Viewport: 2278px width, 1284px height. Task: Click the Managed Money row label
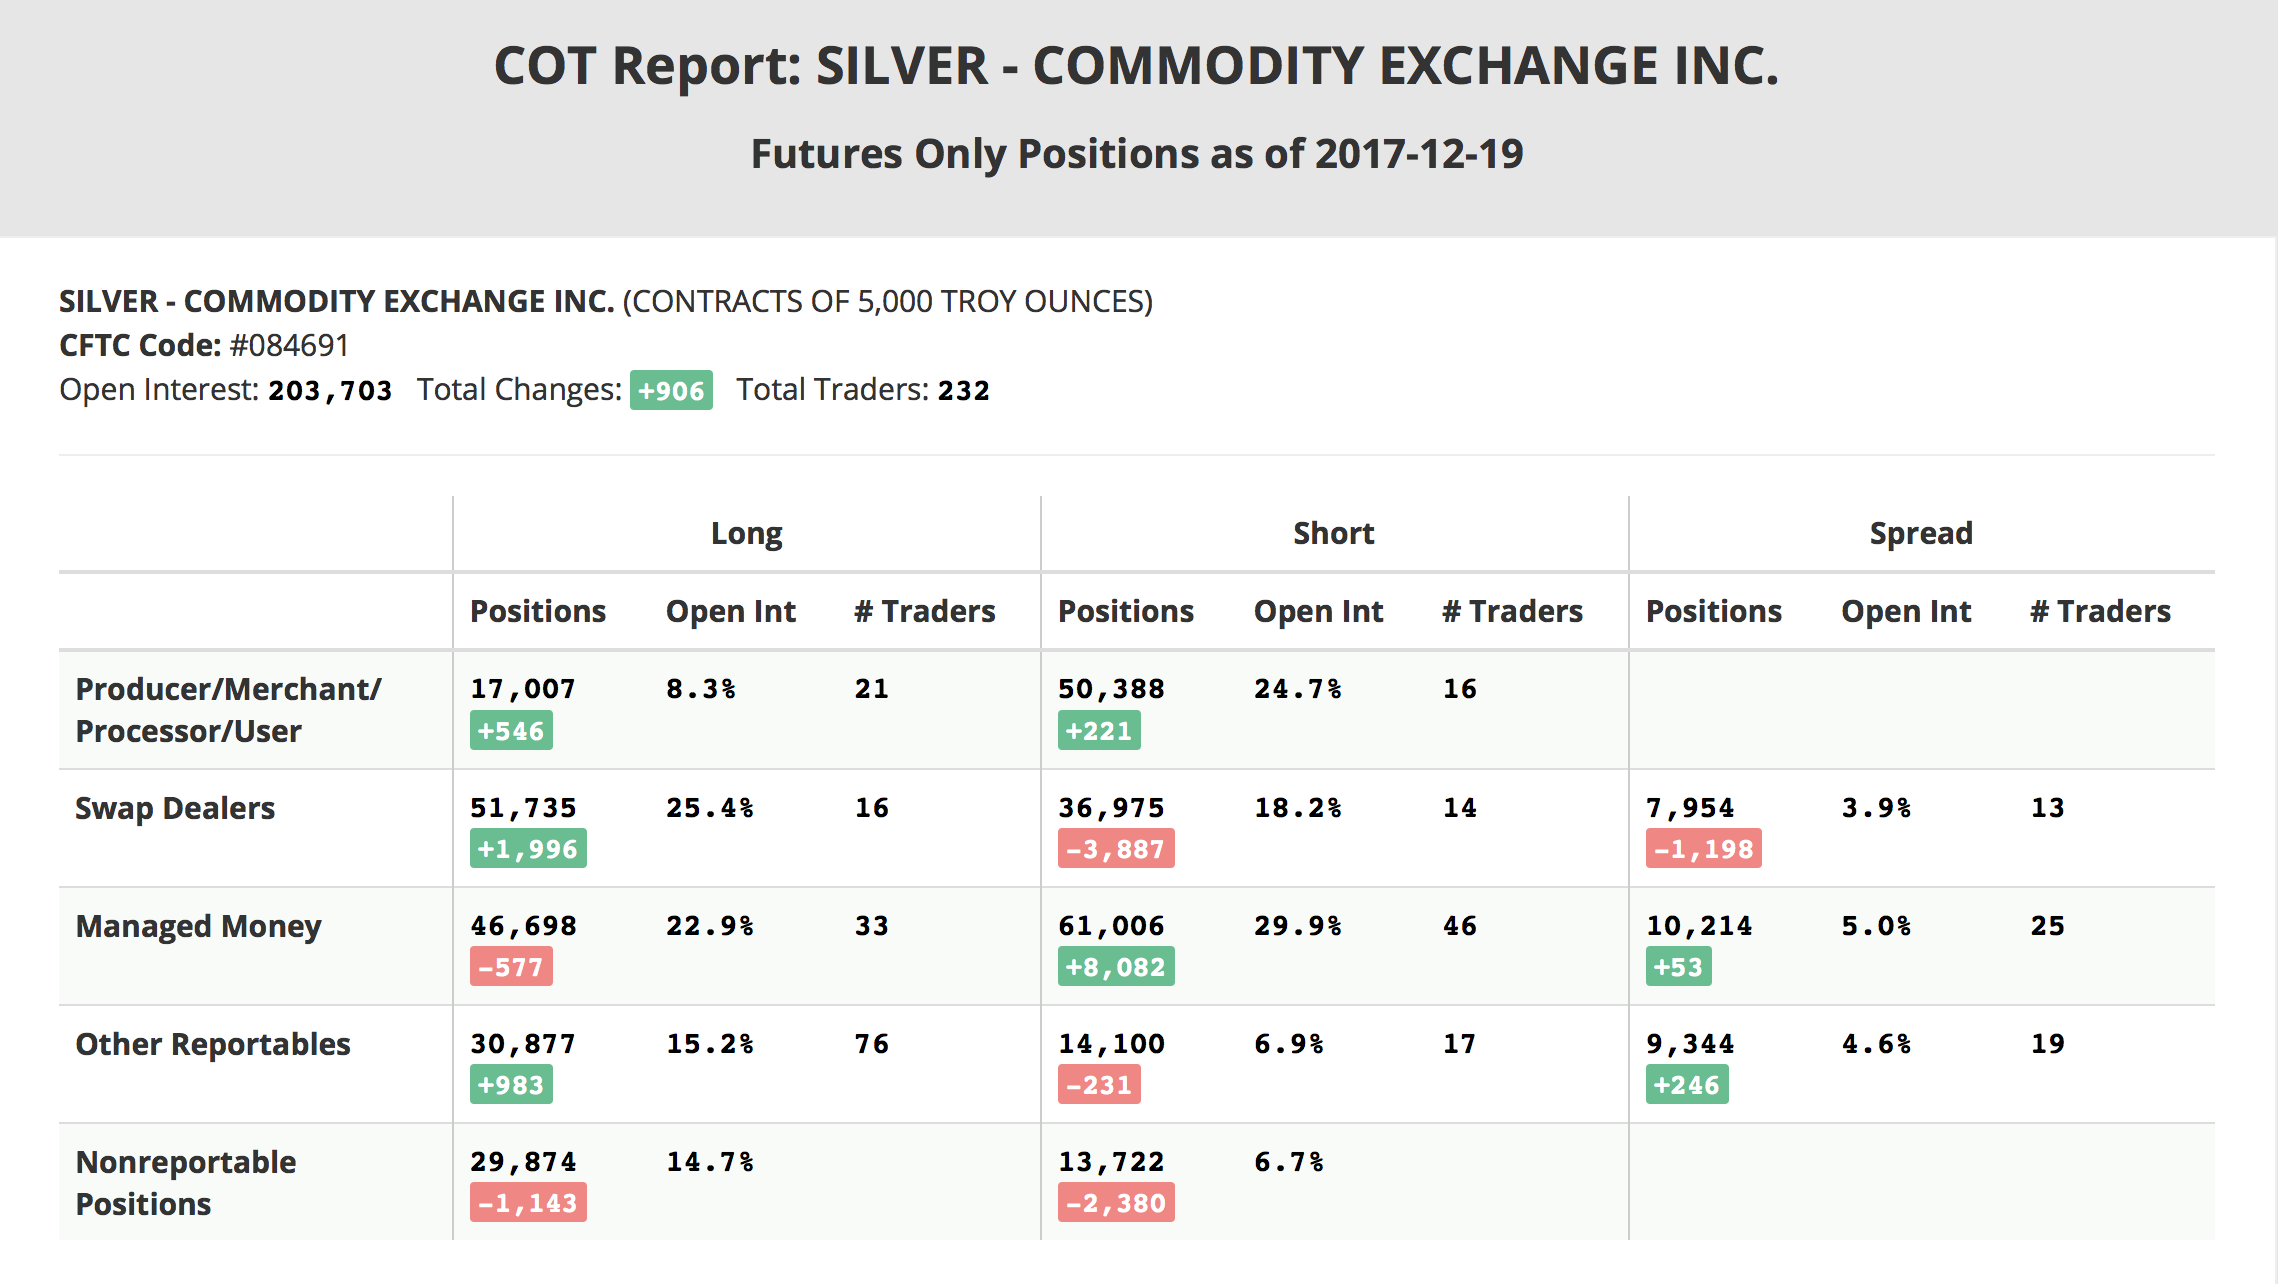pyautogui.click(x=198, y=926)
